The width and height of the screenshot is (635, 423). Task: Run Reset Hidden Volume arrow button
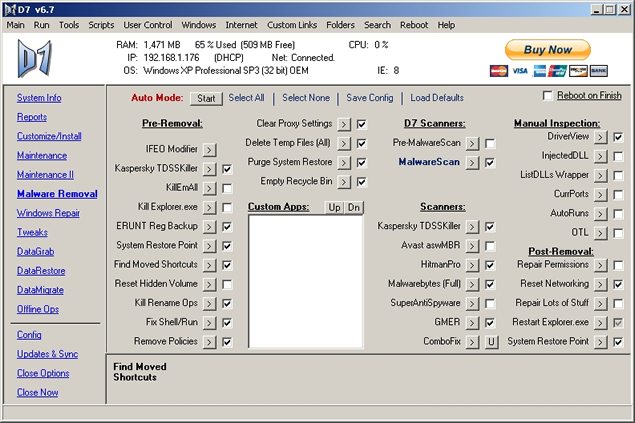pyautogui.click(x=209, y=284)
